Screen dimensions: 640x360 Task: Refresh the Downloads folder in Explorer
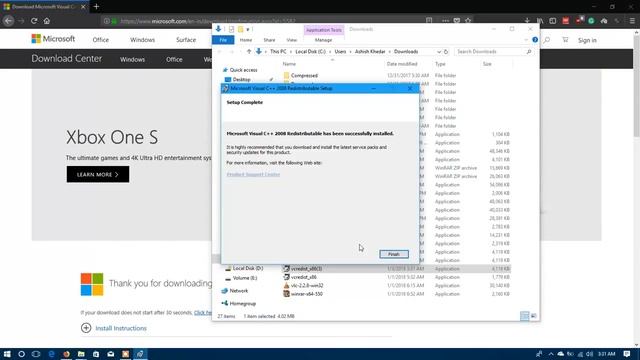[446, 52]
